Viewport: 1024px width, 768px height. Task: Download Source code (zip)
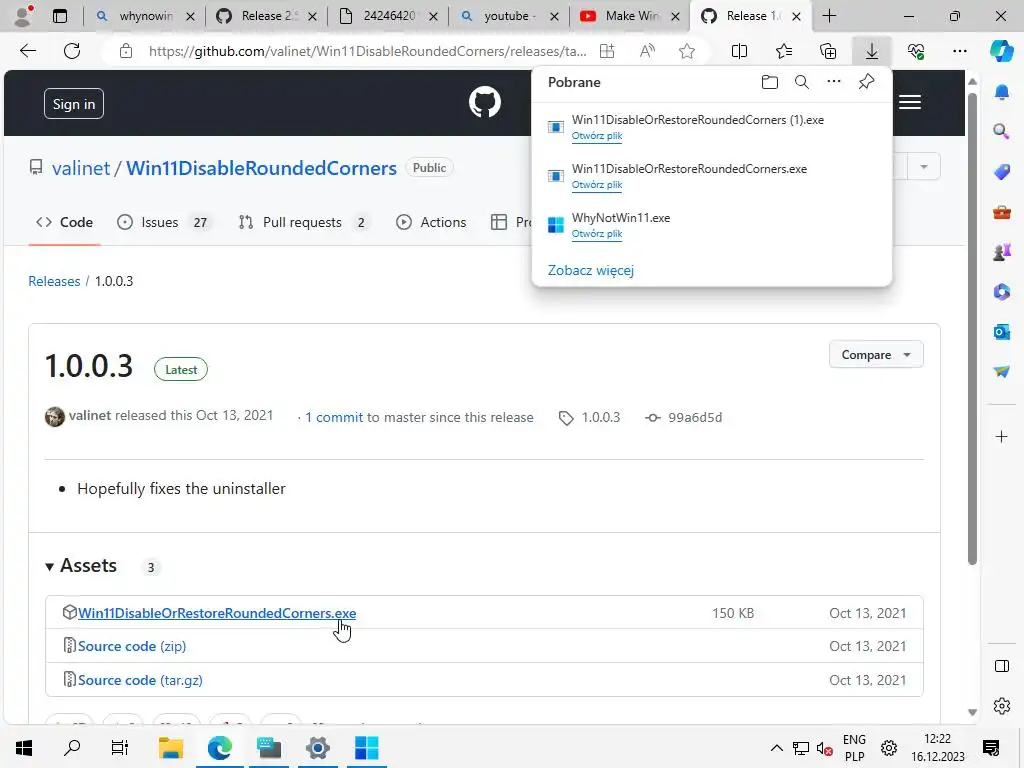(132, 646)
